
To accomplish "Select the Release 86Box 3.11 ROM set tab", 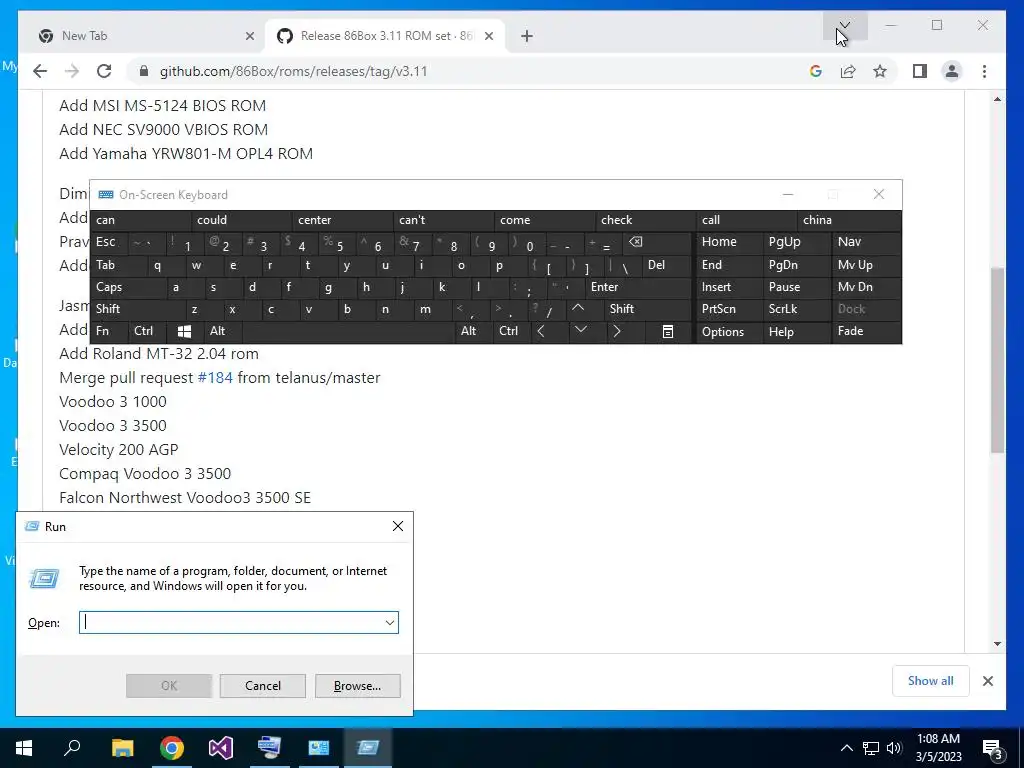I will tap(387, 36).
